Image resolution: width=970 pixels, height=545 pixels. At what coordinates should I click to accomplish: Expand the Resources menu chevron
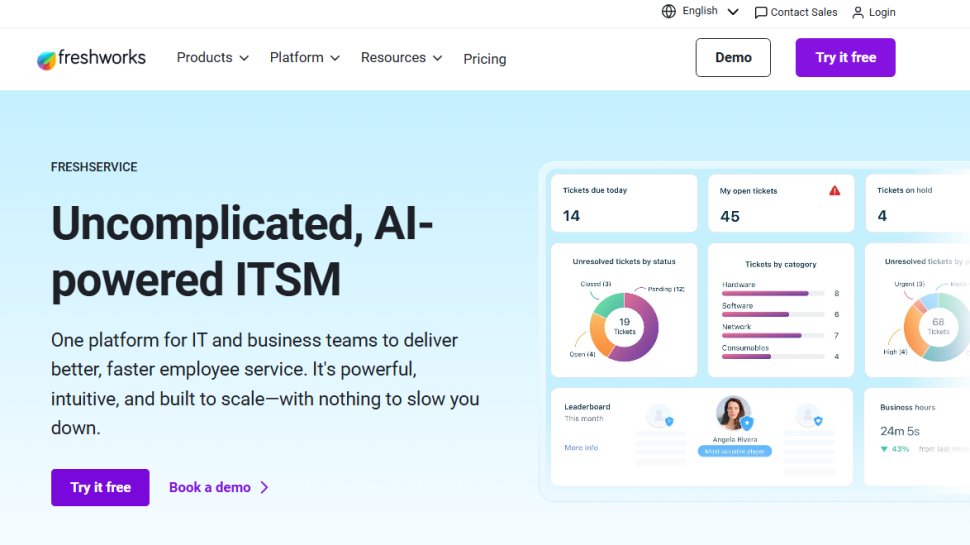437,58
